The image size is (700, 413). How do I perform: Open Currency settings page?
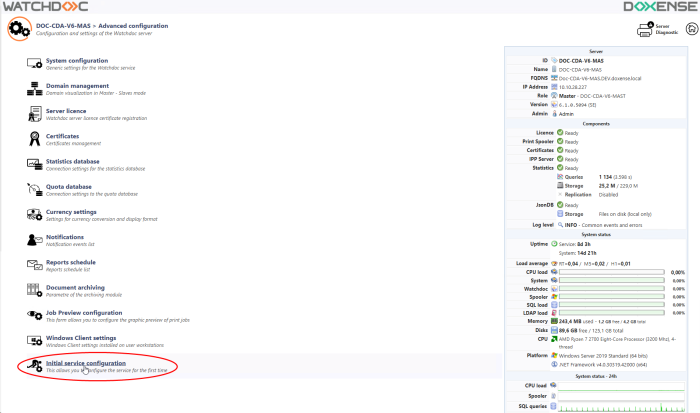click(x=71, y=211)
